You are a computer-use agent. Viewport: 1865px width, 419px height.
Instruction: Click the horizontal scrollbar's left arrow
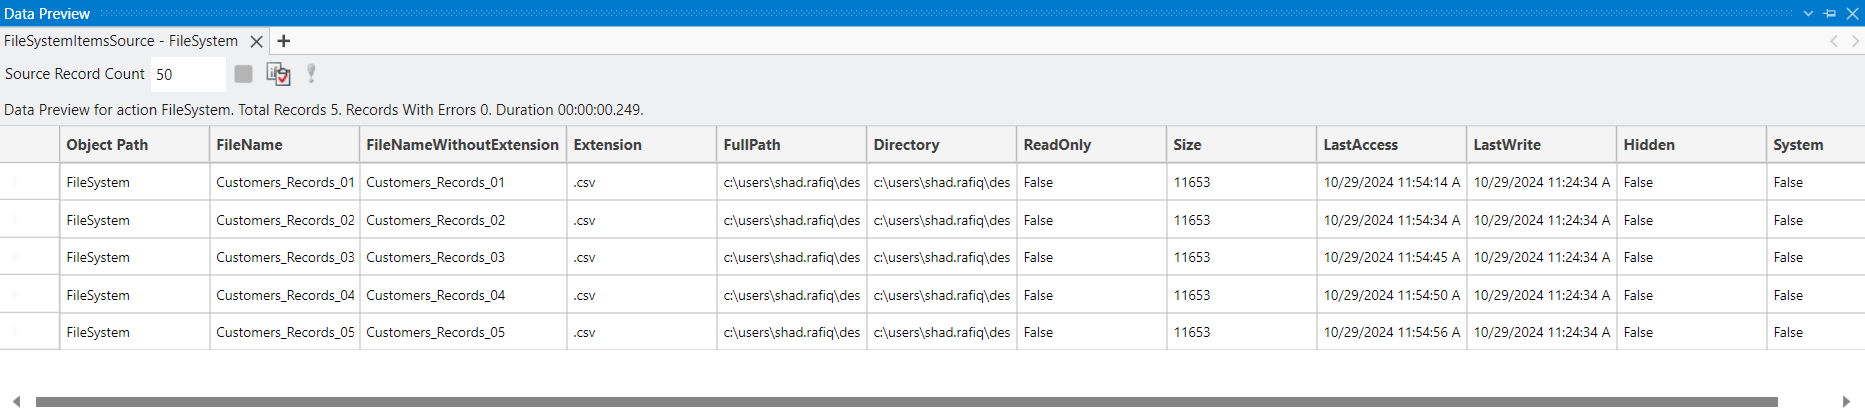pyautogui.click(x=16, y=402)
